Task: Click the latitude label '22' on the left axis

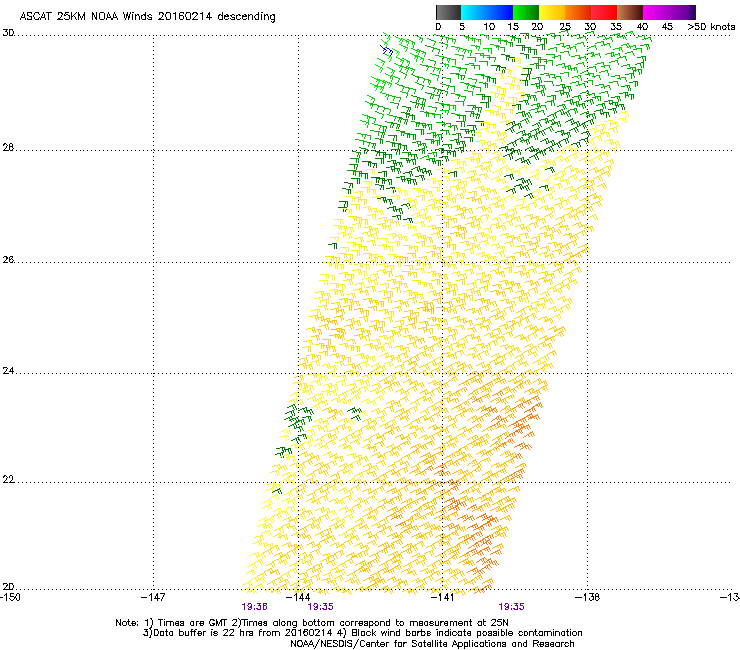Action: [8, 480]
